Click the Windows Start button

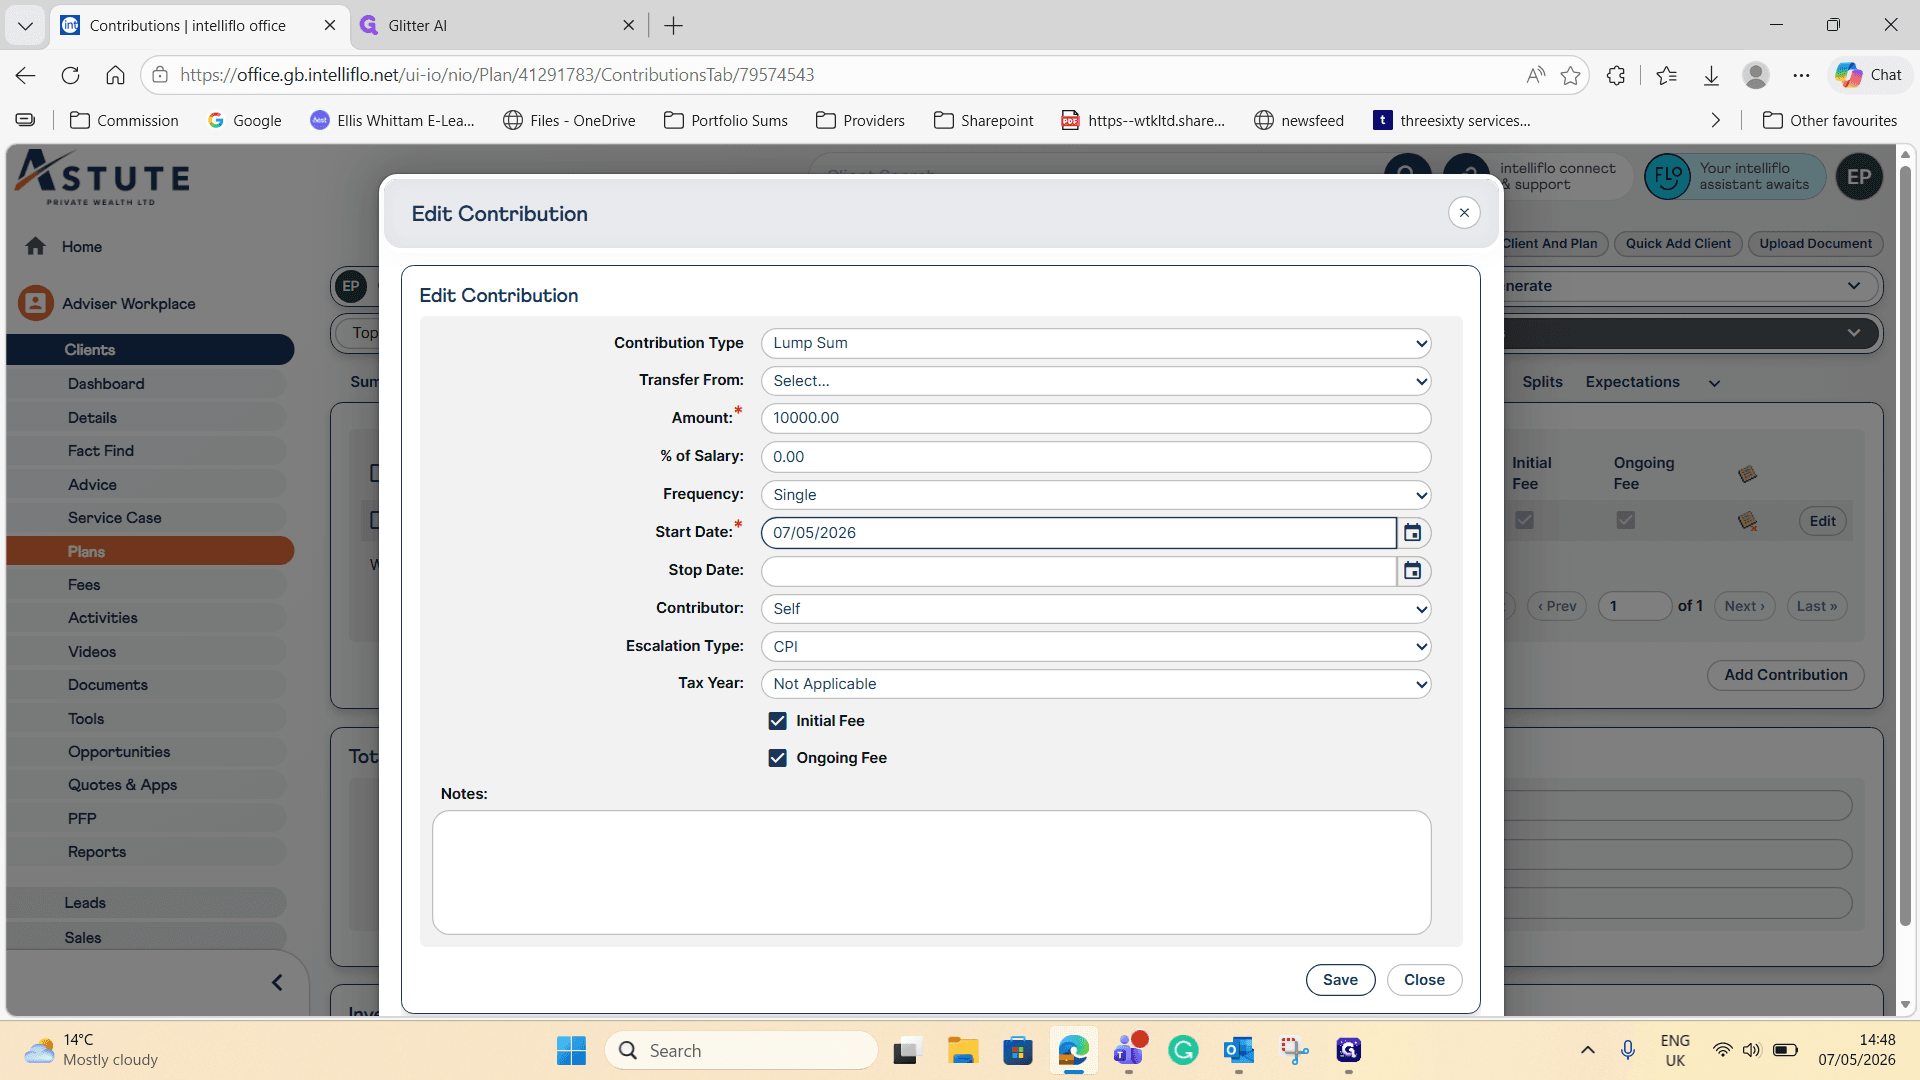[x=571, y=1050]
